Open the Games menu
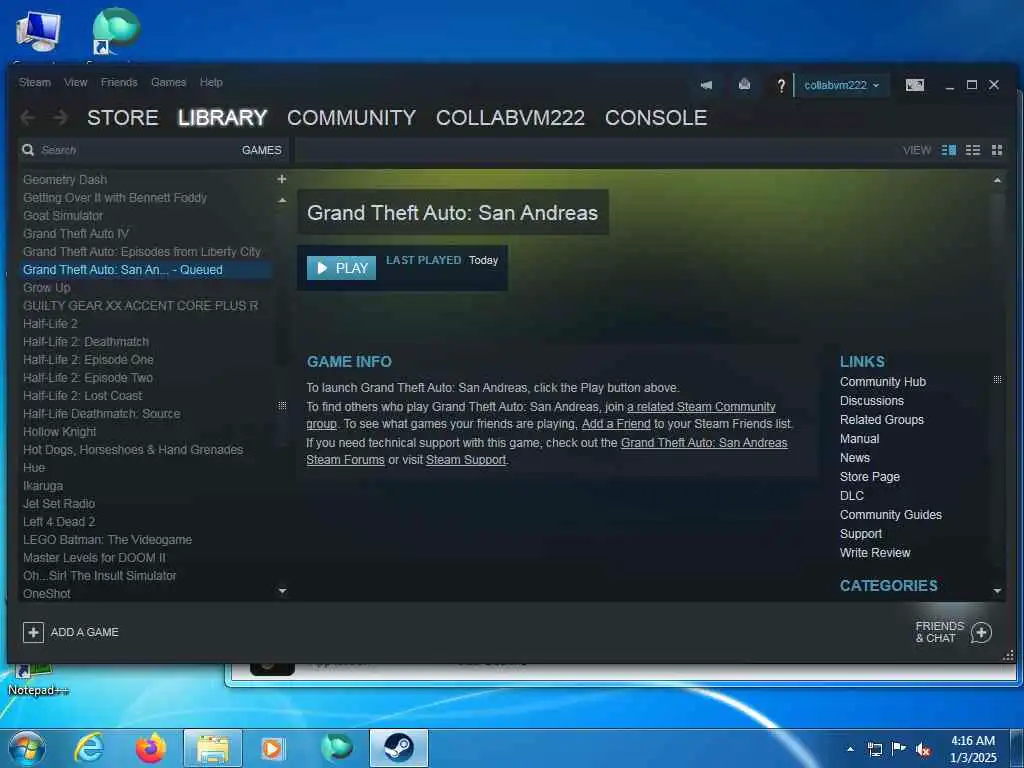Viewport: 1024px width, 768px height. [168, 82]
